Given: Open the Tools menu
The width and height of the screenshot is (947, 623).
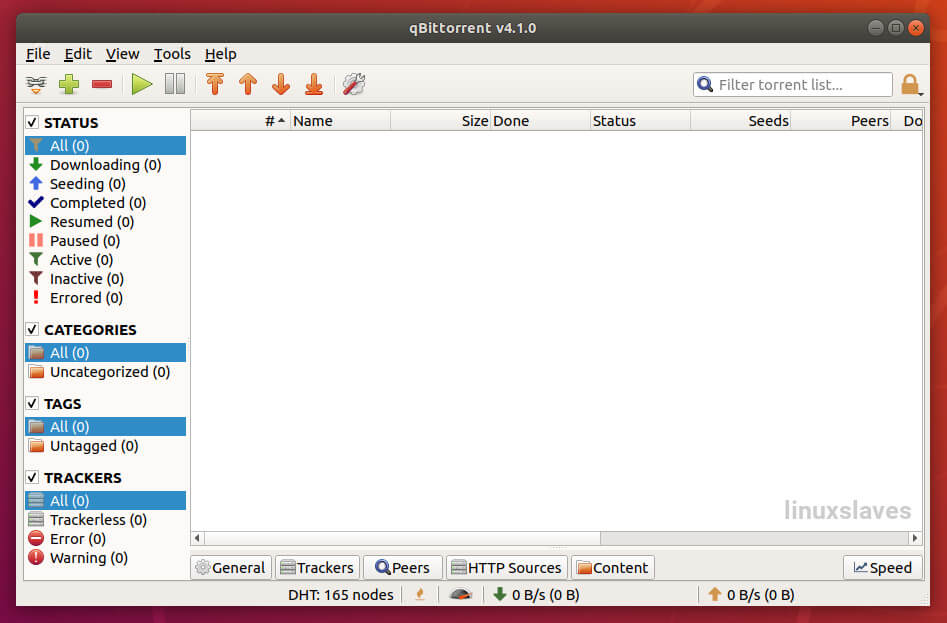Looking at the screenshot, I should 172,54.
